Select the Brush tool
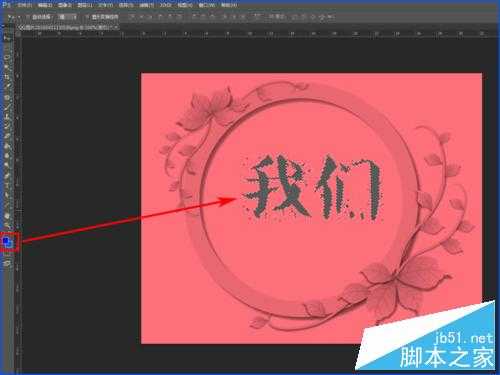This screenshot has width=500, height=375. point(7,107)
